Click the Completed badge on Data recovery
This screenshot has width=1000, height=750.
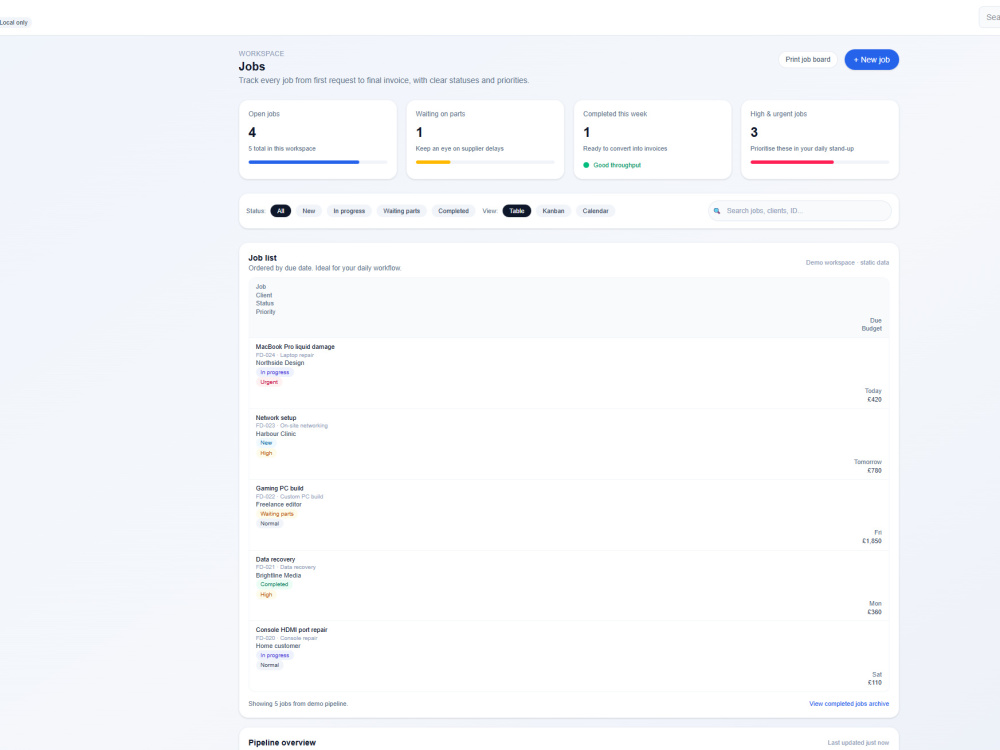[274, 585]
